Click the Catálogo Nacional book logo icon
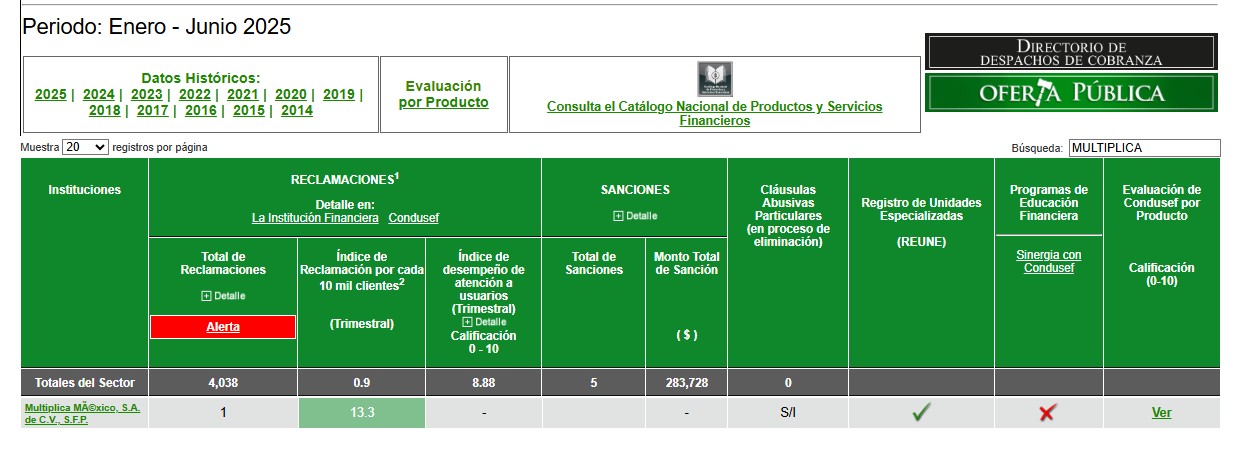Image resolution: width=1247 pixels, height=468 pixels. click(714, 79)
